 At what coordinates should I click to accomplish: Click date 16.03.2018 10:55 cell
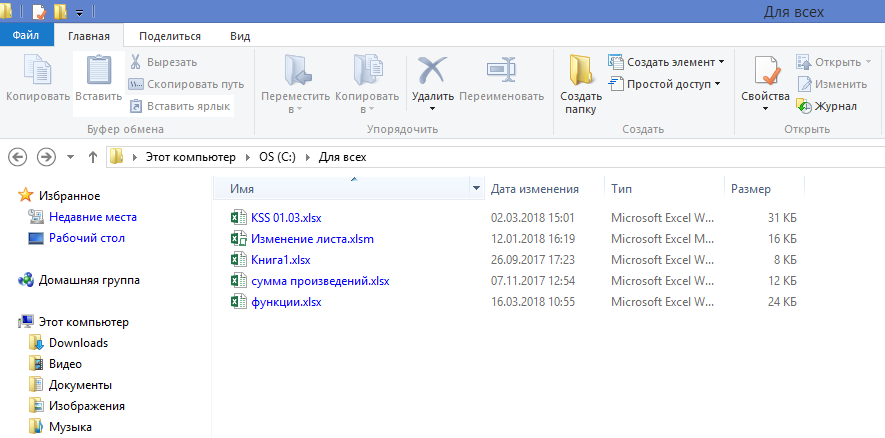pos(533,302)
